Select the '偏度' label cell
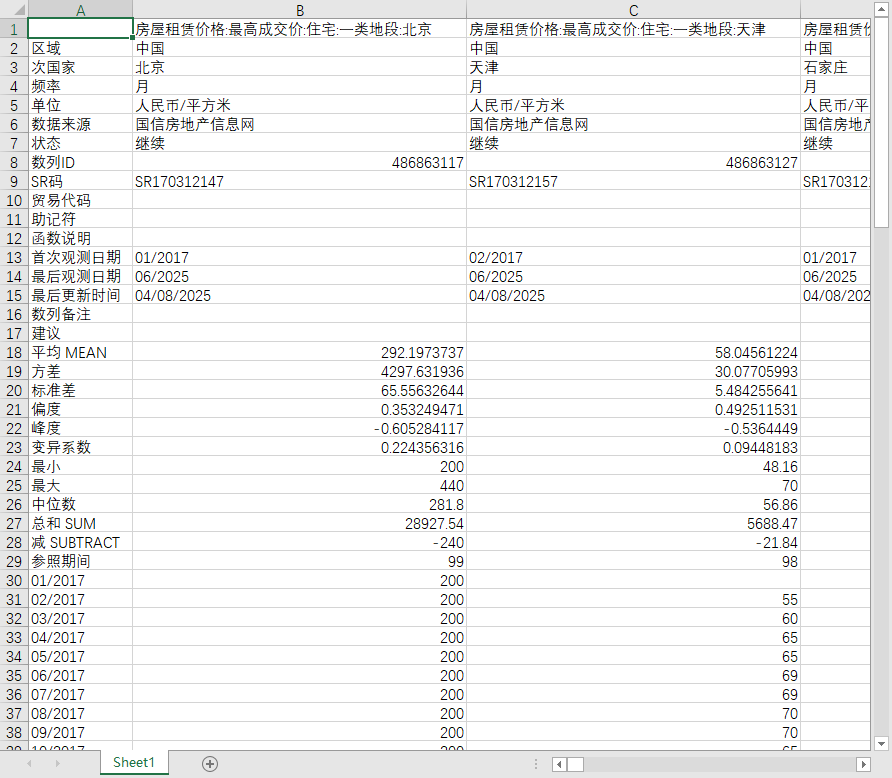 pos(80,409)
